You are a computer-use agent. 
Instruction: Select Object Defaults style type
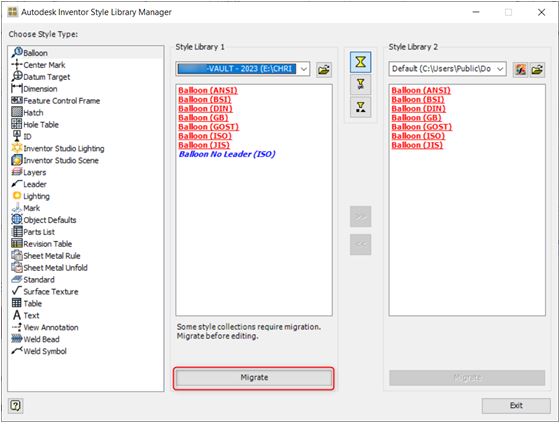click(x=44, y=220)
